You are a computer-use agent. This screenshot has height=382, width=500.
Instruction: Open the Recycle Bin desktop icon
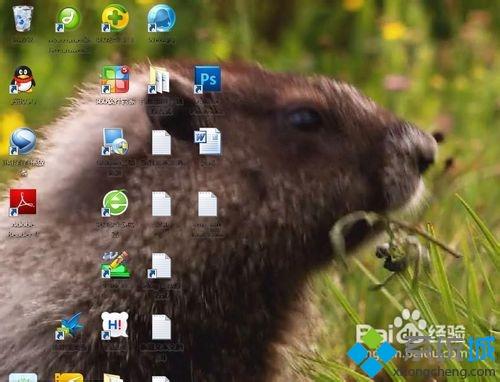point(23,18)
